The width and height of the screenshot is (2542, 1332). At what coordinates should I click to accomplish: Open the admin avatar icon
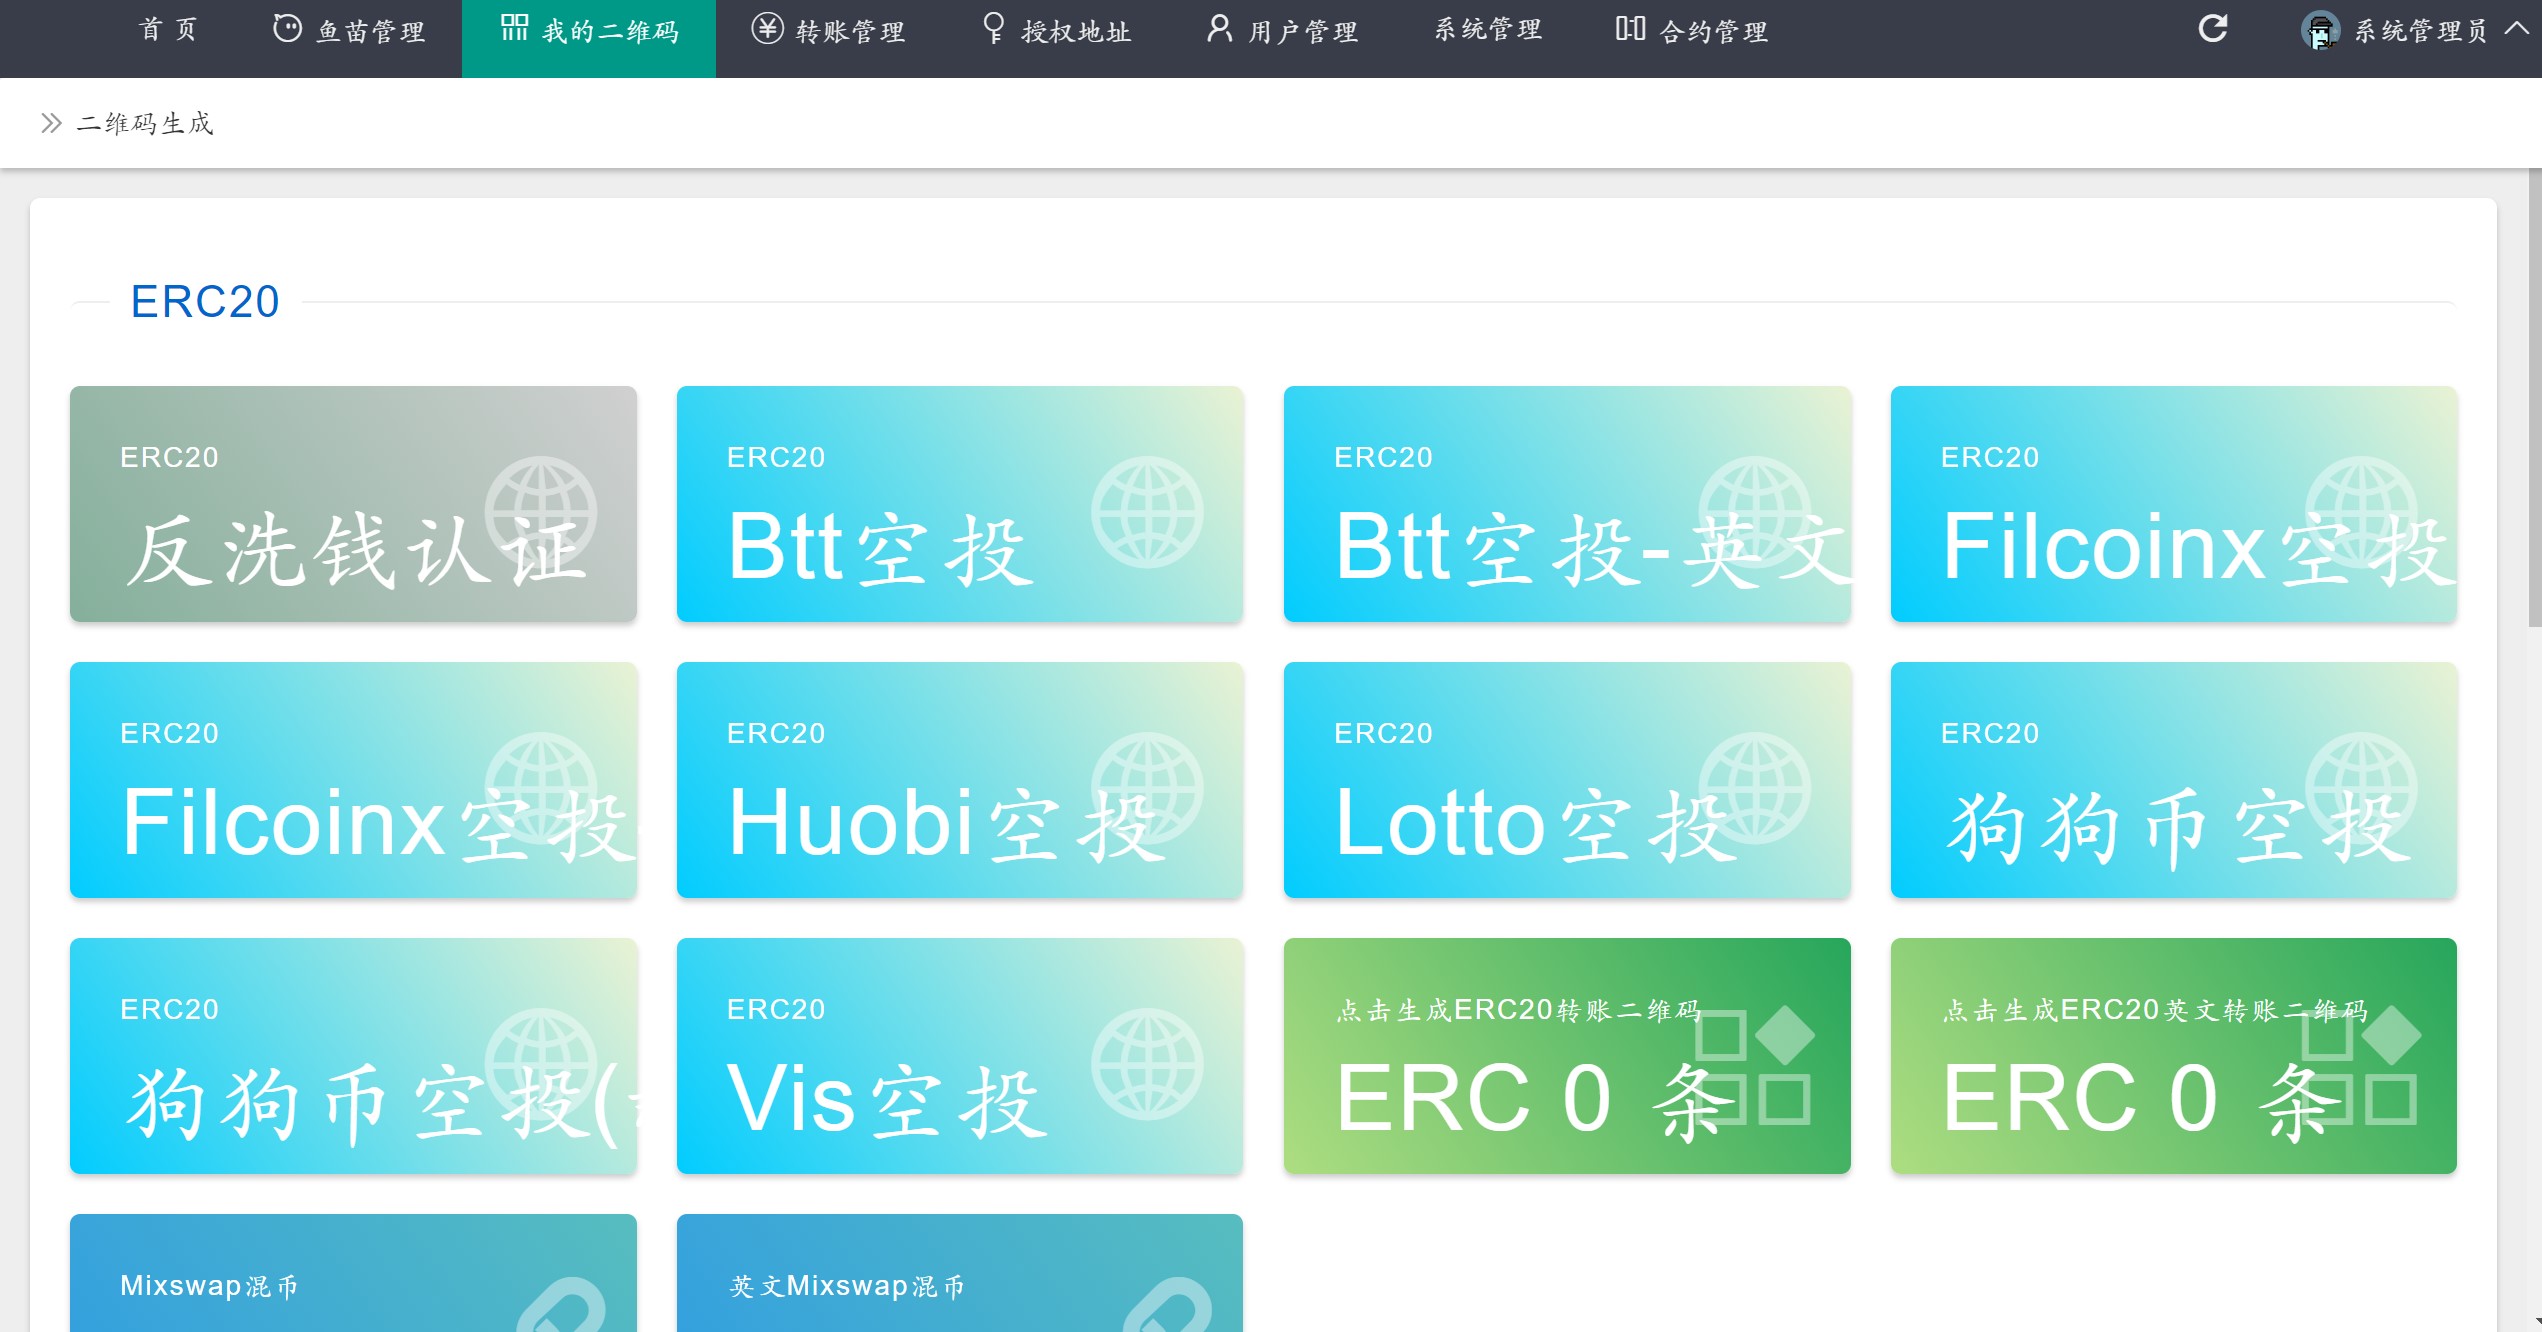point(2320,30)
